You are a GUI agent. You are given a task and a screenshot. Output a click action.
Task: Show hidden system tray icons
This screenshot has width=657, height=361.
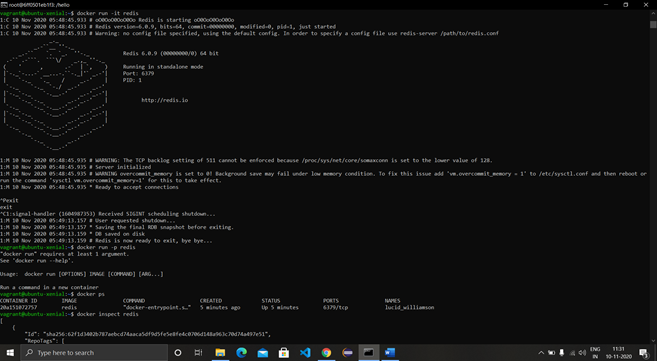(541, 353)
